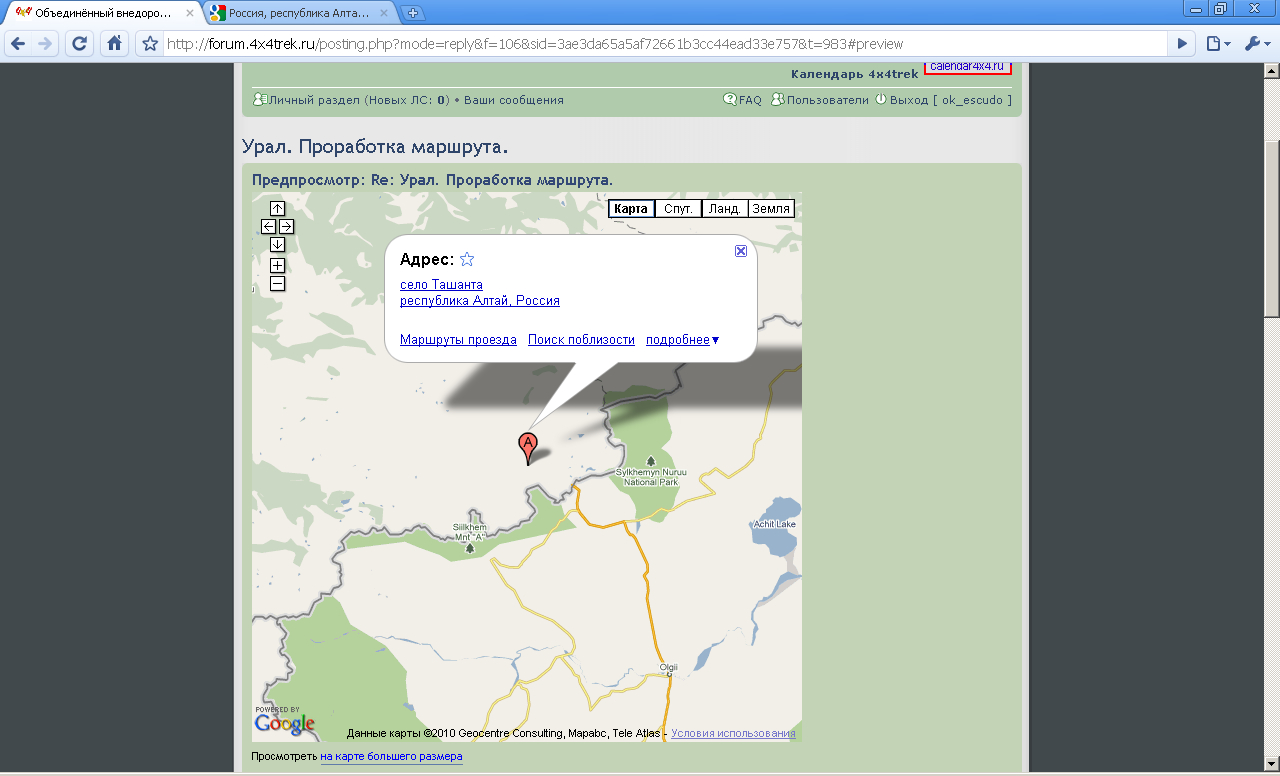Image resolution: width=1280 pixels, height=776 pixels.
Task: Pan the map left with arrow button
Action: 269,227
